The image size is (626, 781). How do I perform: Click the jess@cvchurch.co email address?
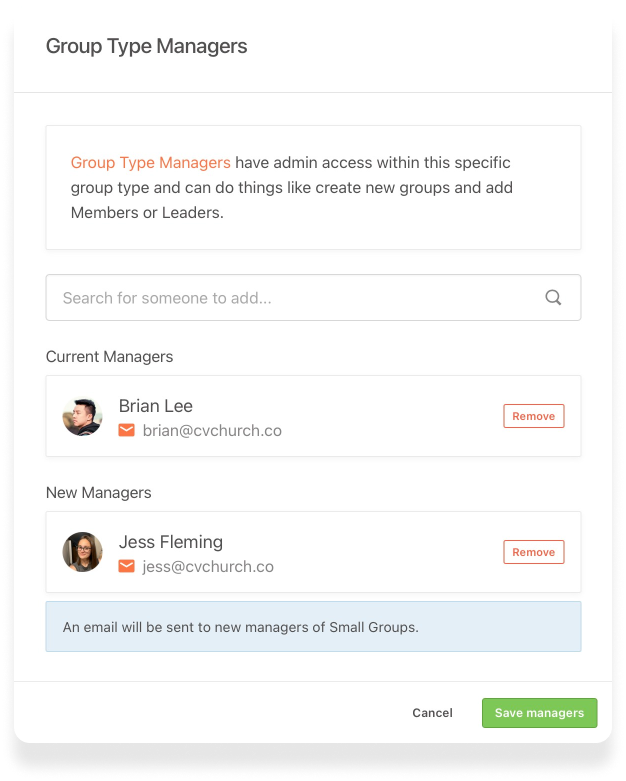(208, 567)
